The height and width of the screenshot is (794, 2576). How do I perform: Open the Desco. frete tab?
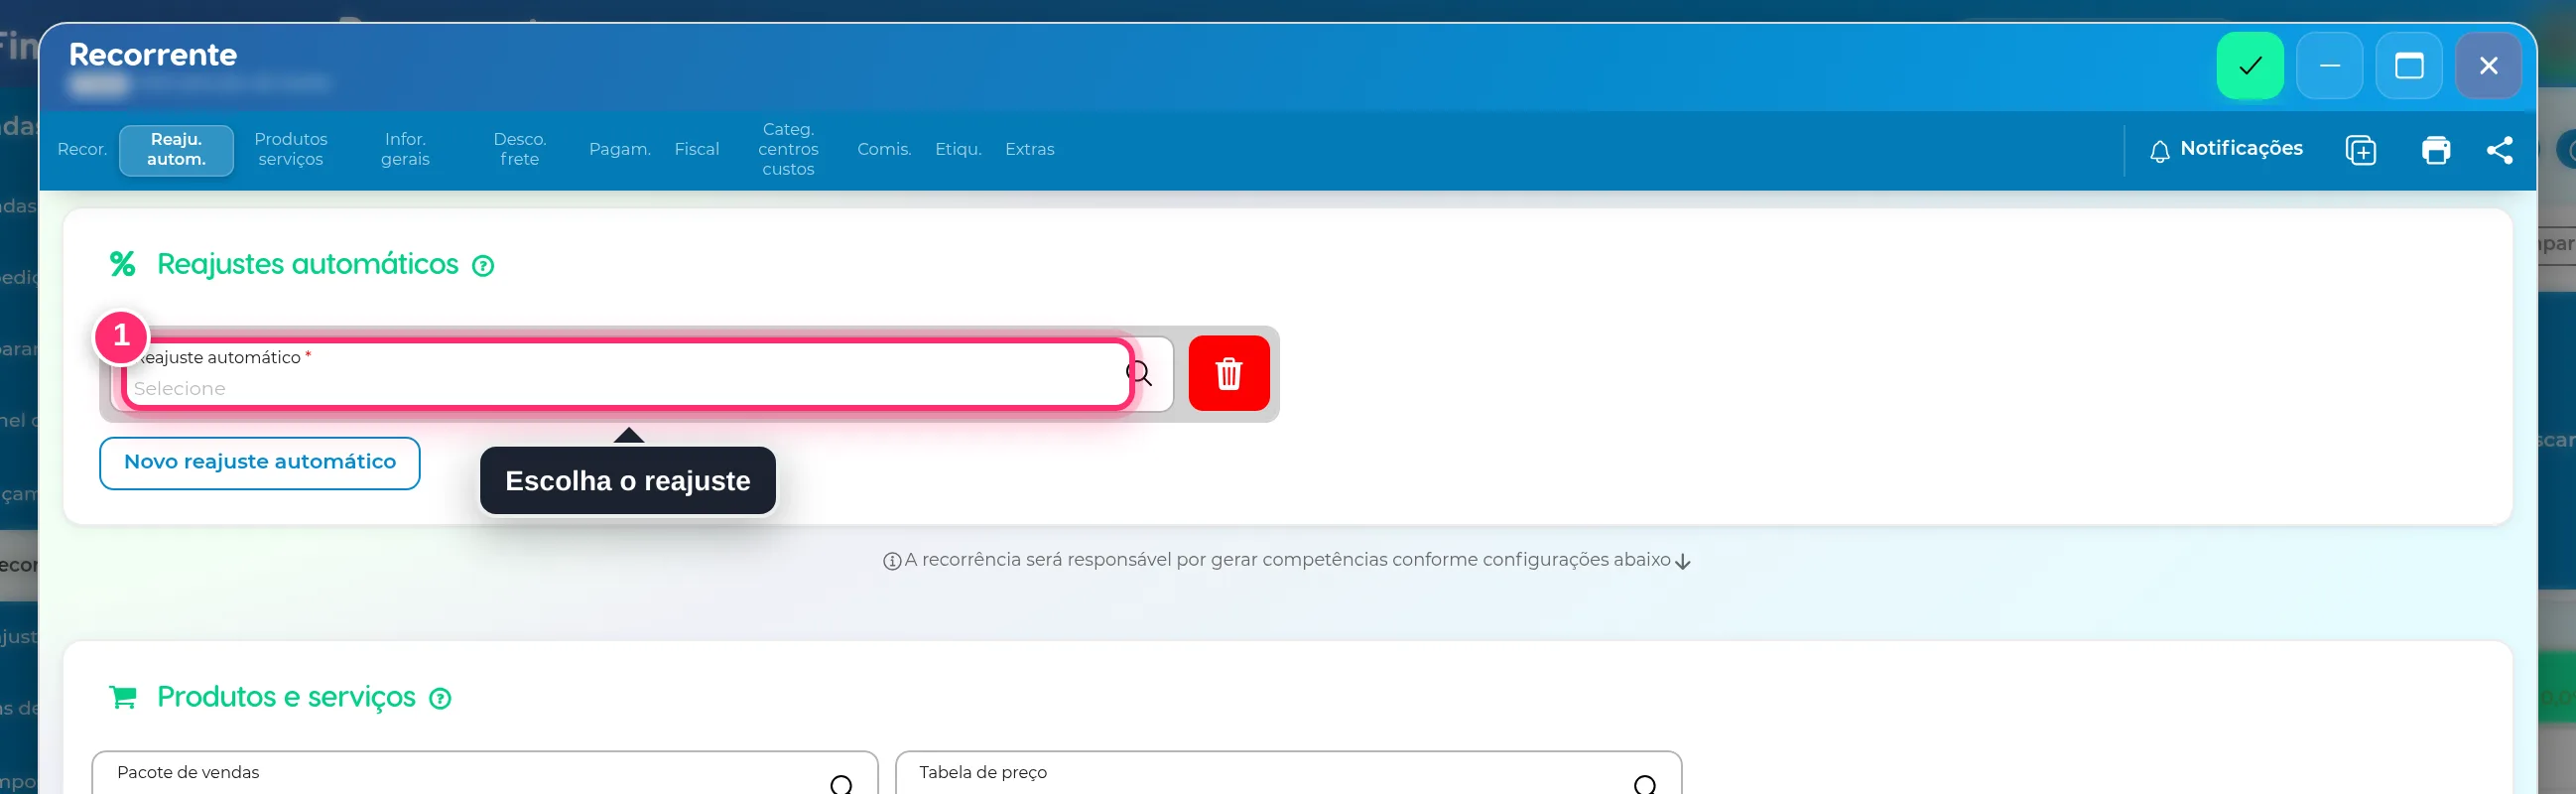pos(520,149)
